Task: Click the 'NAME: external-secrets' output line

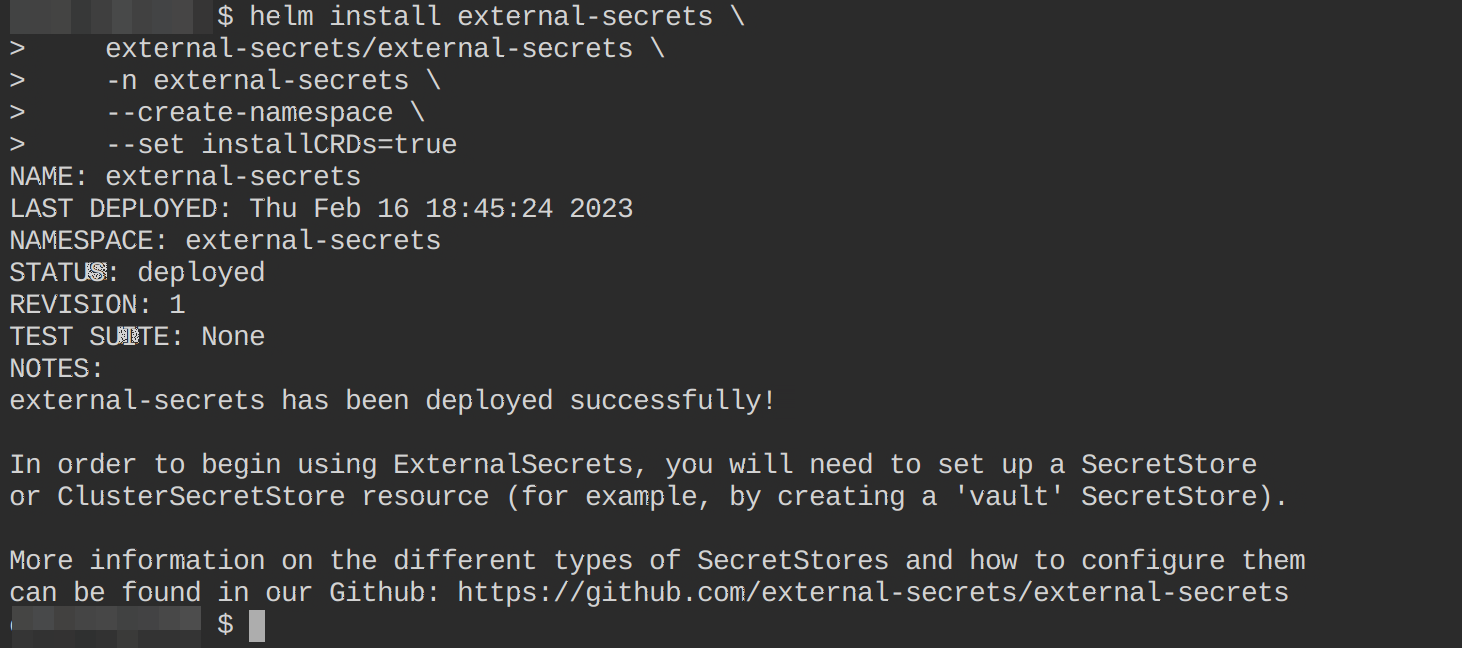Action: [185, 177]
